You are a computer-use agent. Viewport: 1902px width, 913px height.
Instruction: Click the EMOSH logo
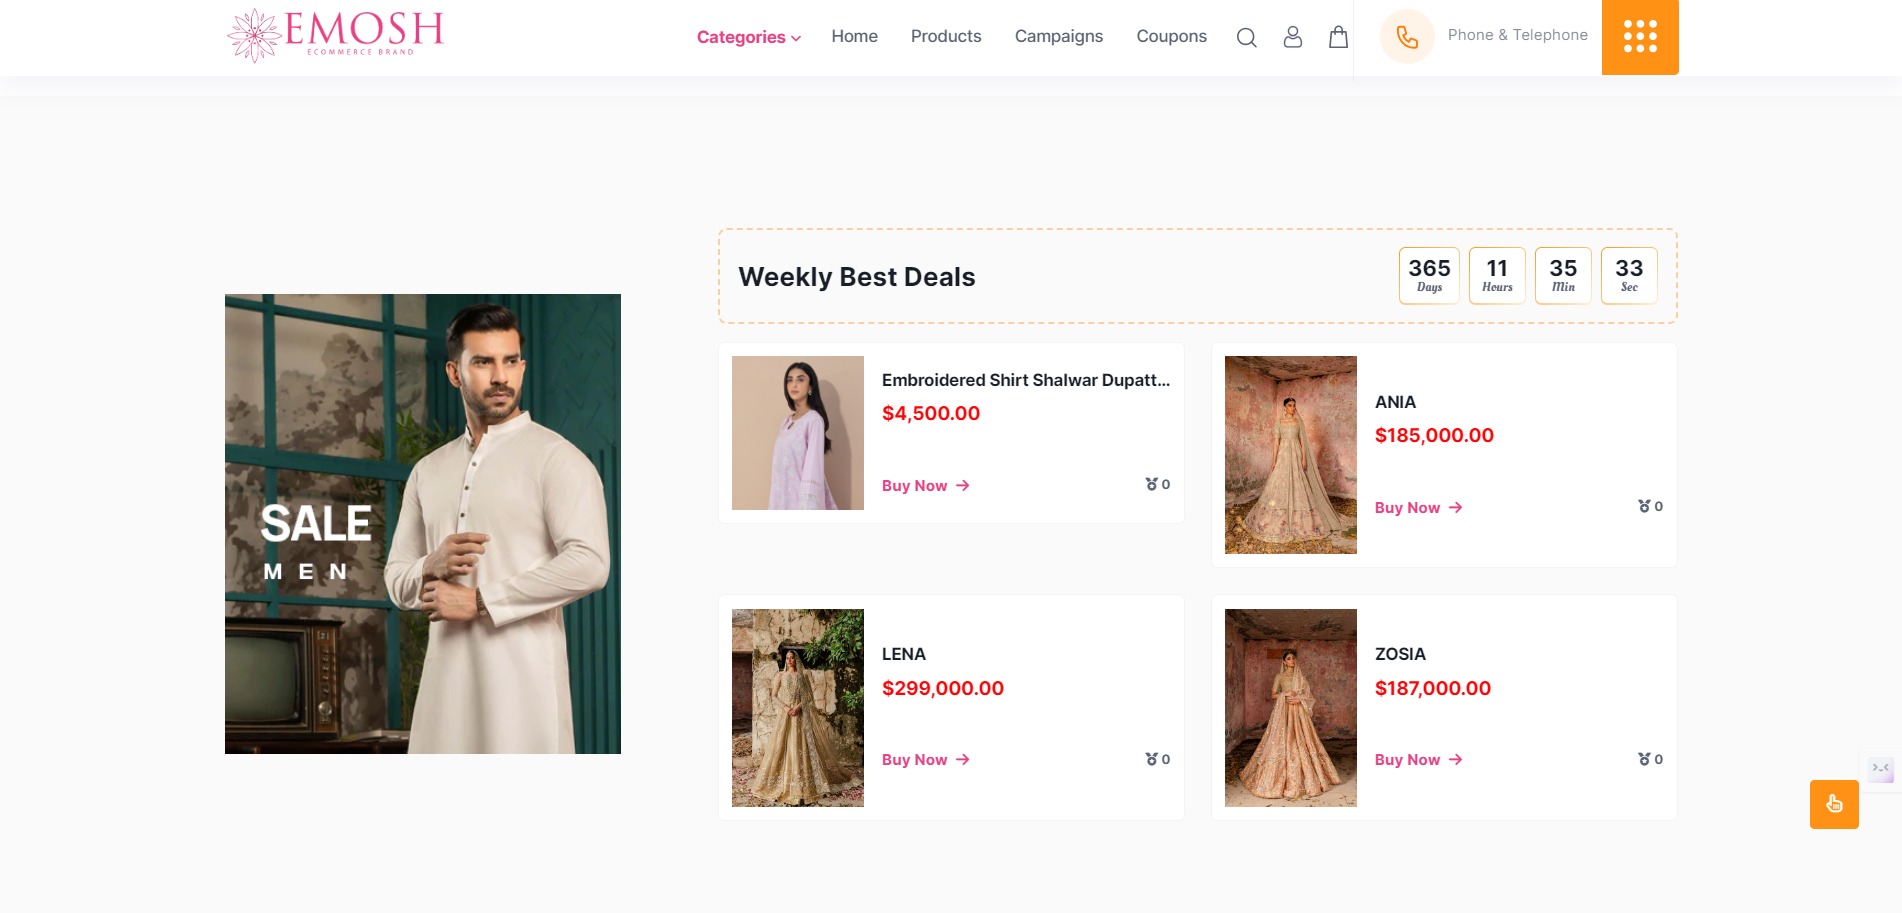tap(335, 35)
